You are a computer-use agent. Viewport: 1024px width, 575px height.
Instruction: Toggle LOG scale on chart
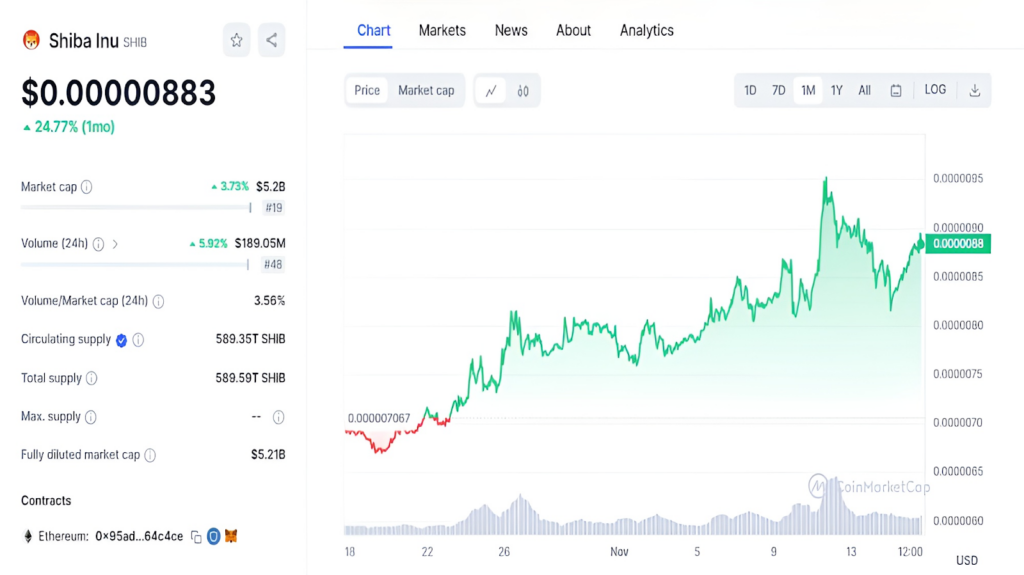(935, 90)
